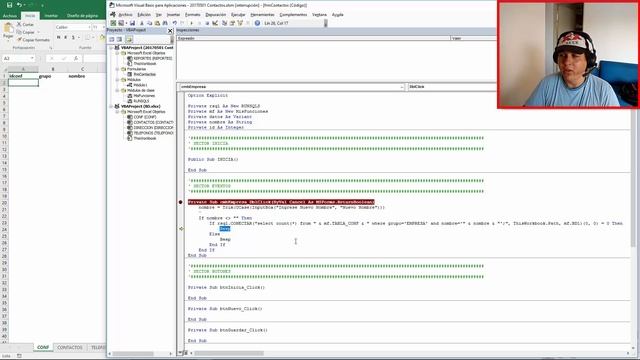Click the View Microsoft Excel icon in the VBA toolbar
The height and width of the screenshot is (360, 640).
[x=113, y=23]
